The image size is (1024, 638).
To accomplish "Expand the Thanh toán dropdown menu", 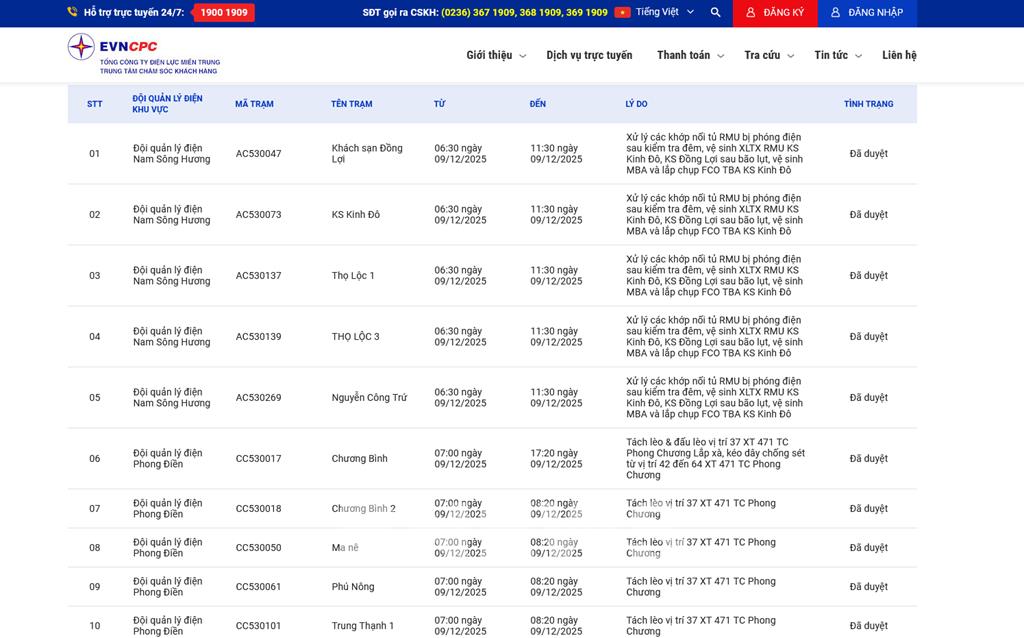I will pos(688,55).
